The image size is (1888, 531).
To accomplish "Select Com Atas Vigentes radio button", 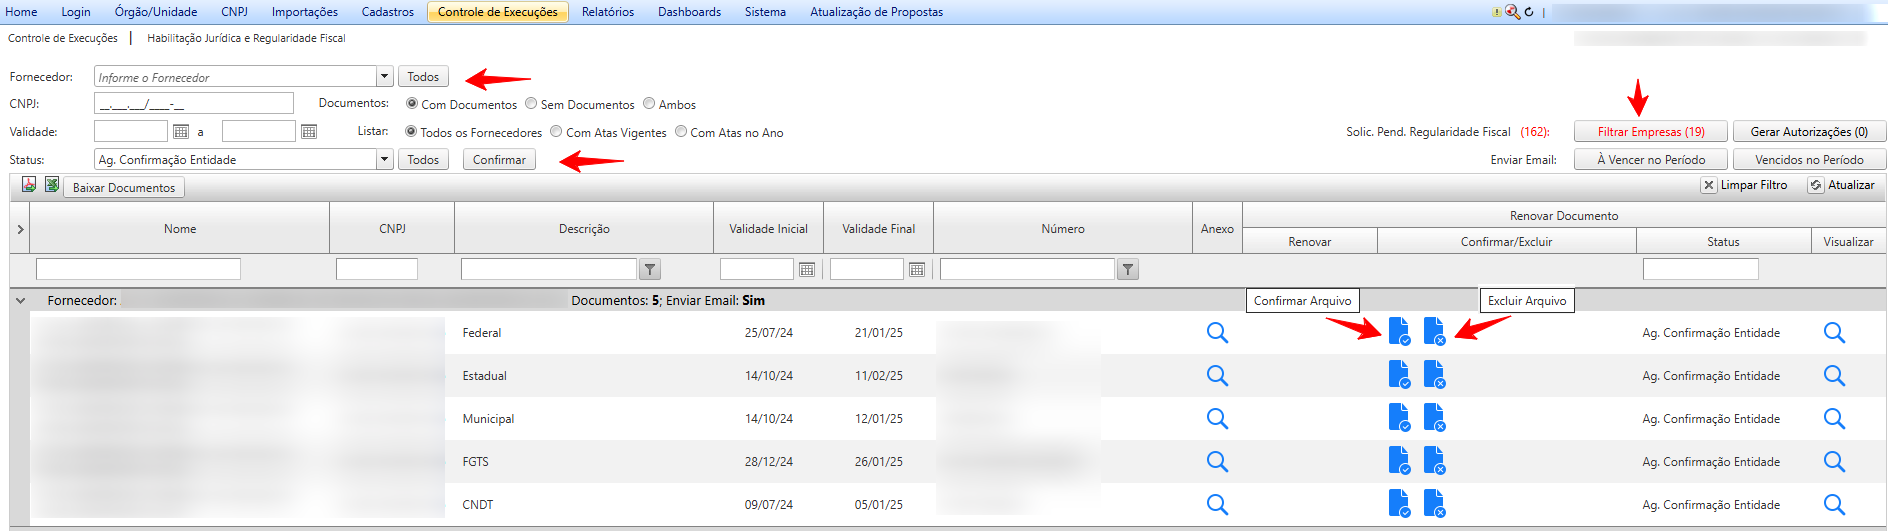I will (556, 132).
